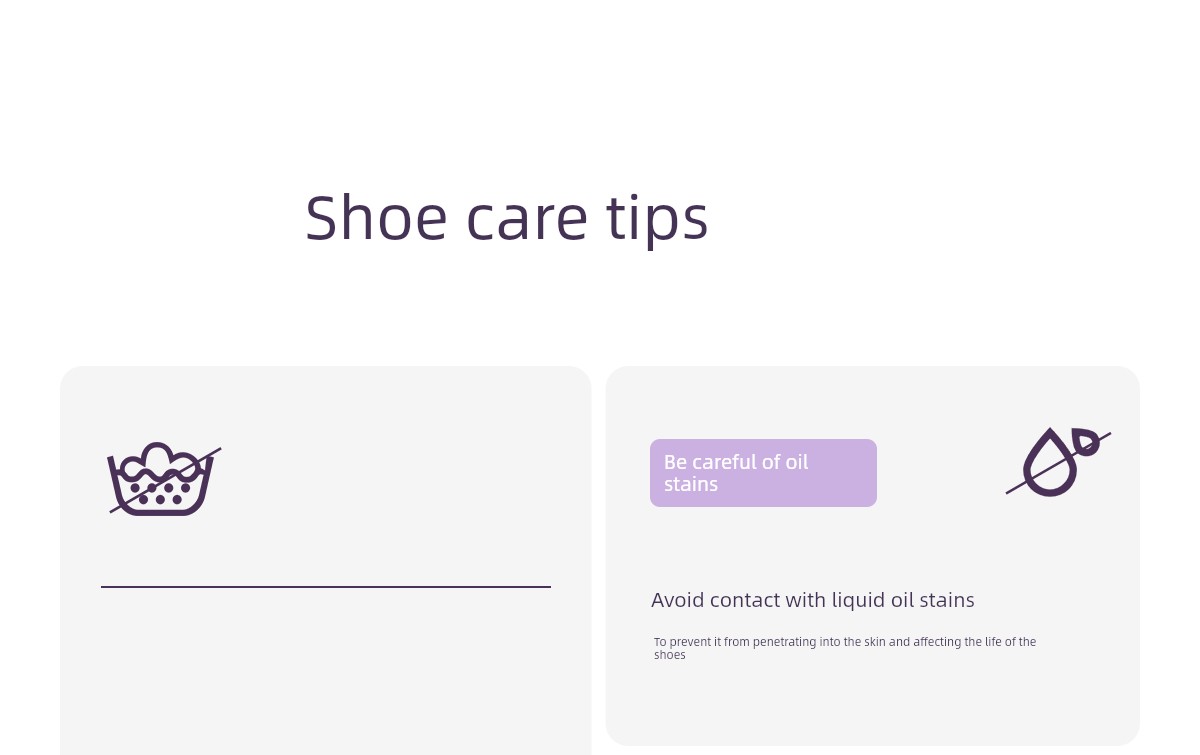
Task: Click the 'To prevent it from penetrating' description
Action: pyautogui.click(x=845, y=648)
